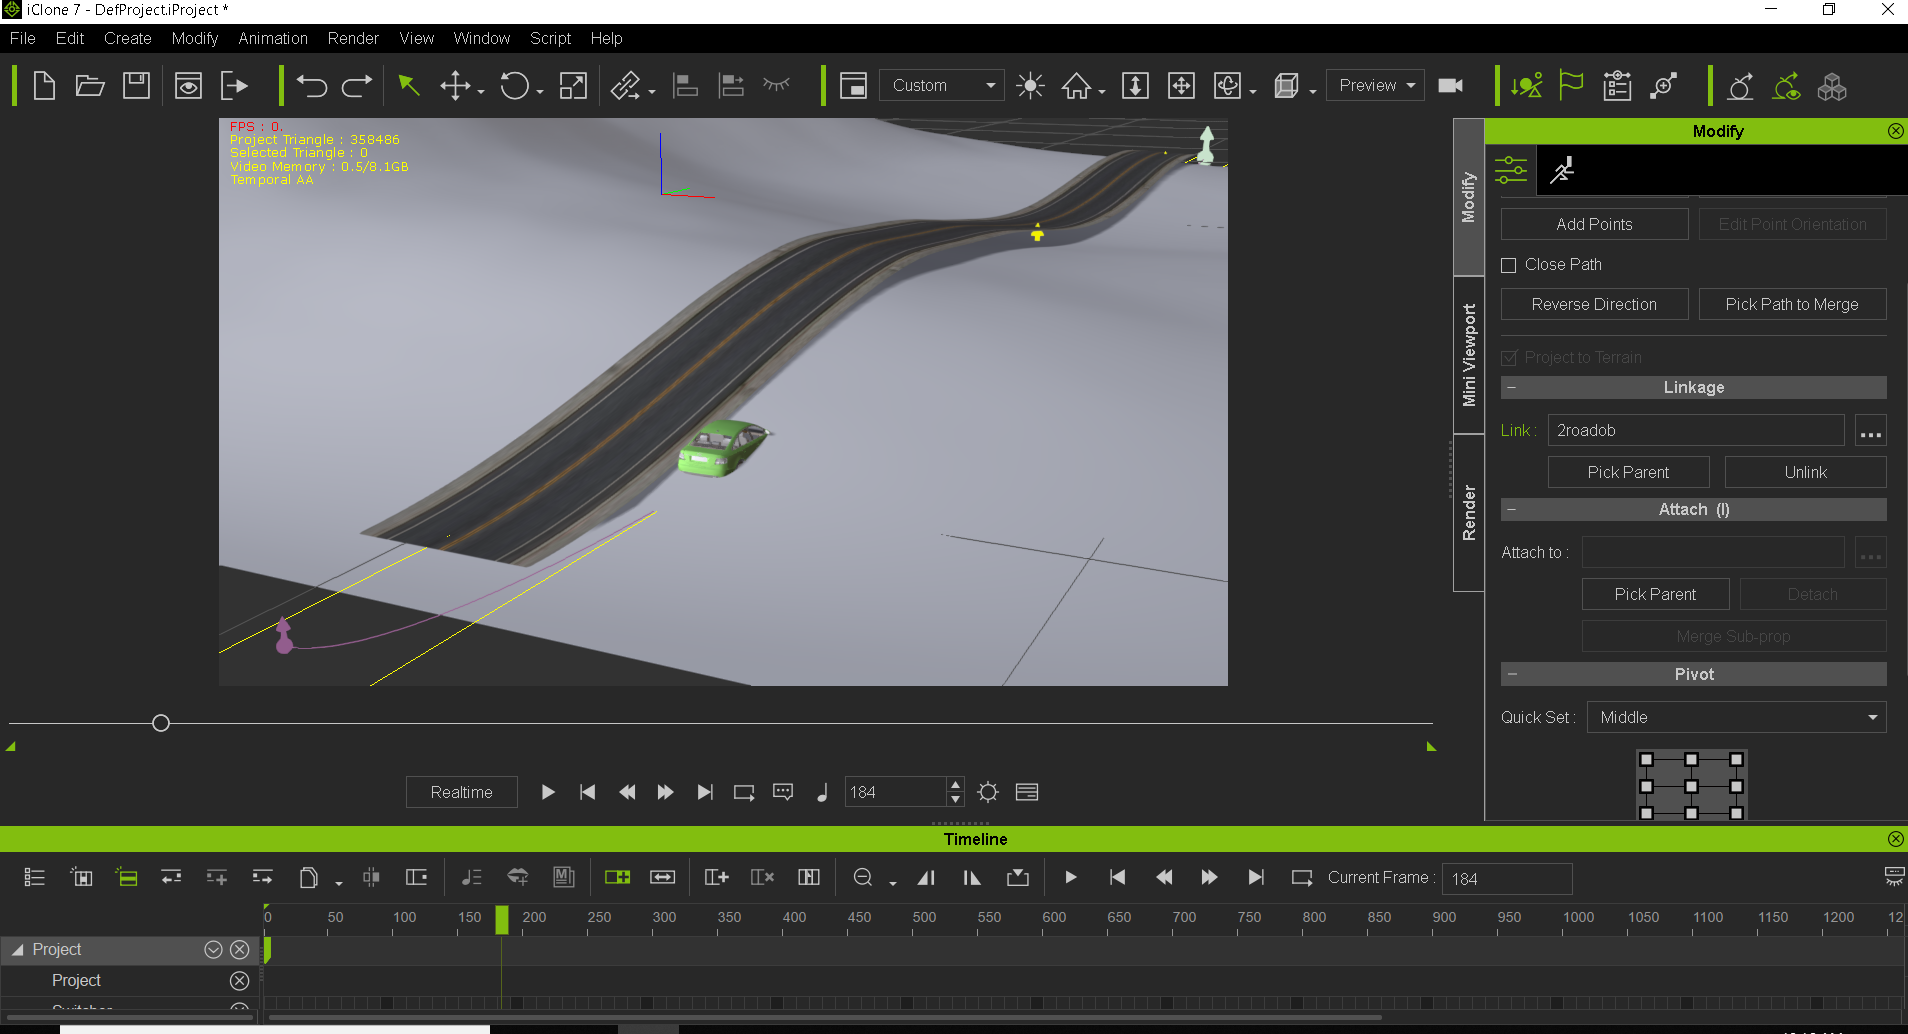Toggle Realtime playback mode
The image size is (1908, 1034).
pyautogui.click(x=462, y=792)
